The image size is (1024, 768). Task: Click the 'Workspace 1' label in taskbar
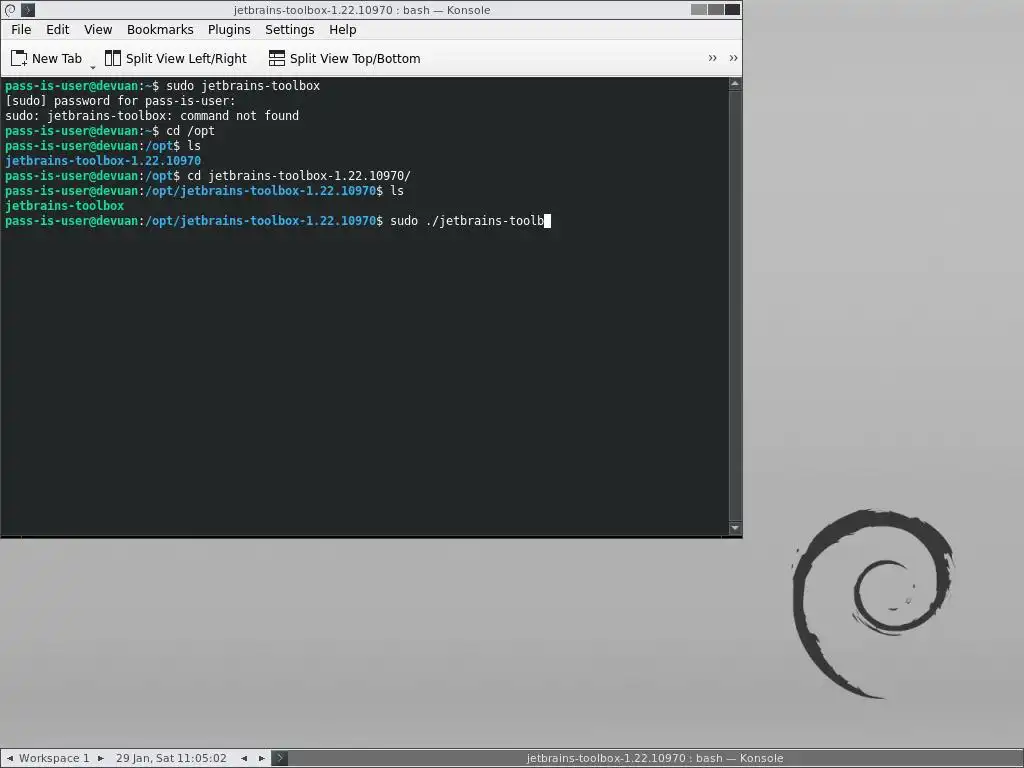pyautogui.click(x=54, y=758)
